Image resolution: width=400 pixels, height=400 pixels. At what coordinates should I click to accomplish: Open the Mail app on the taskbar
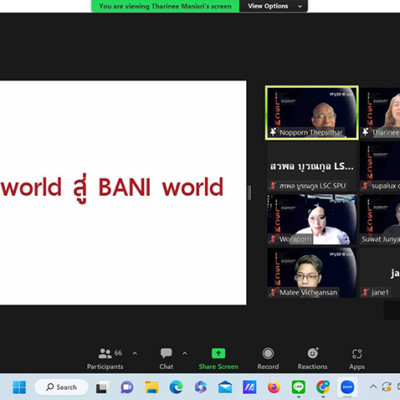[225, 387]
